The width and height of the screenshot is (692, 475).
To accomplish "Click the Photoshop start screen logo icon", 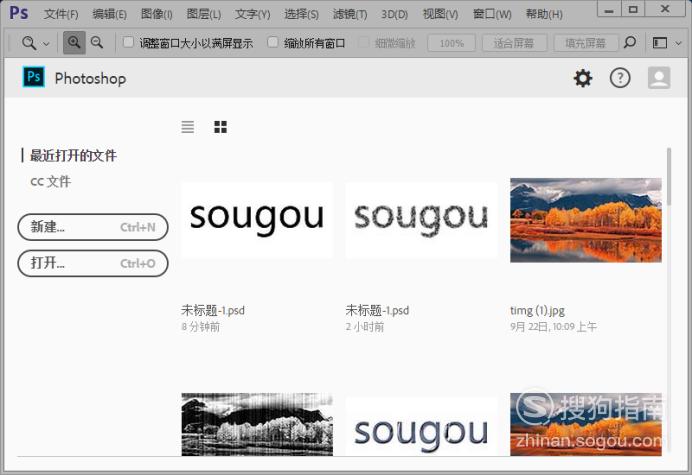I will pos(34,77).
